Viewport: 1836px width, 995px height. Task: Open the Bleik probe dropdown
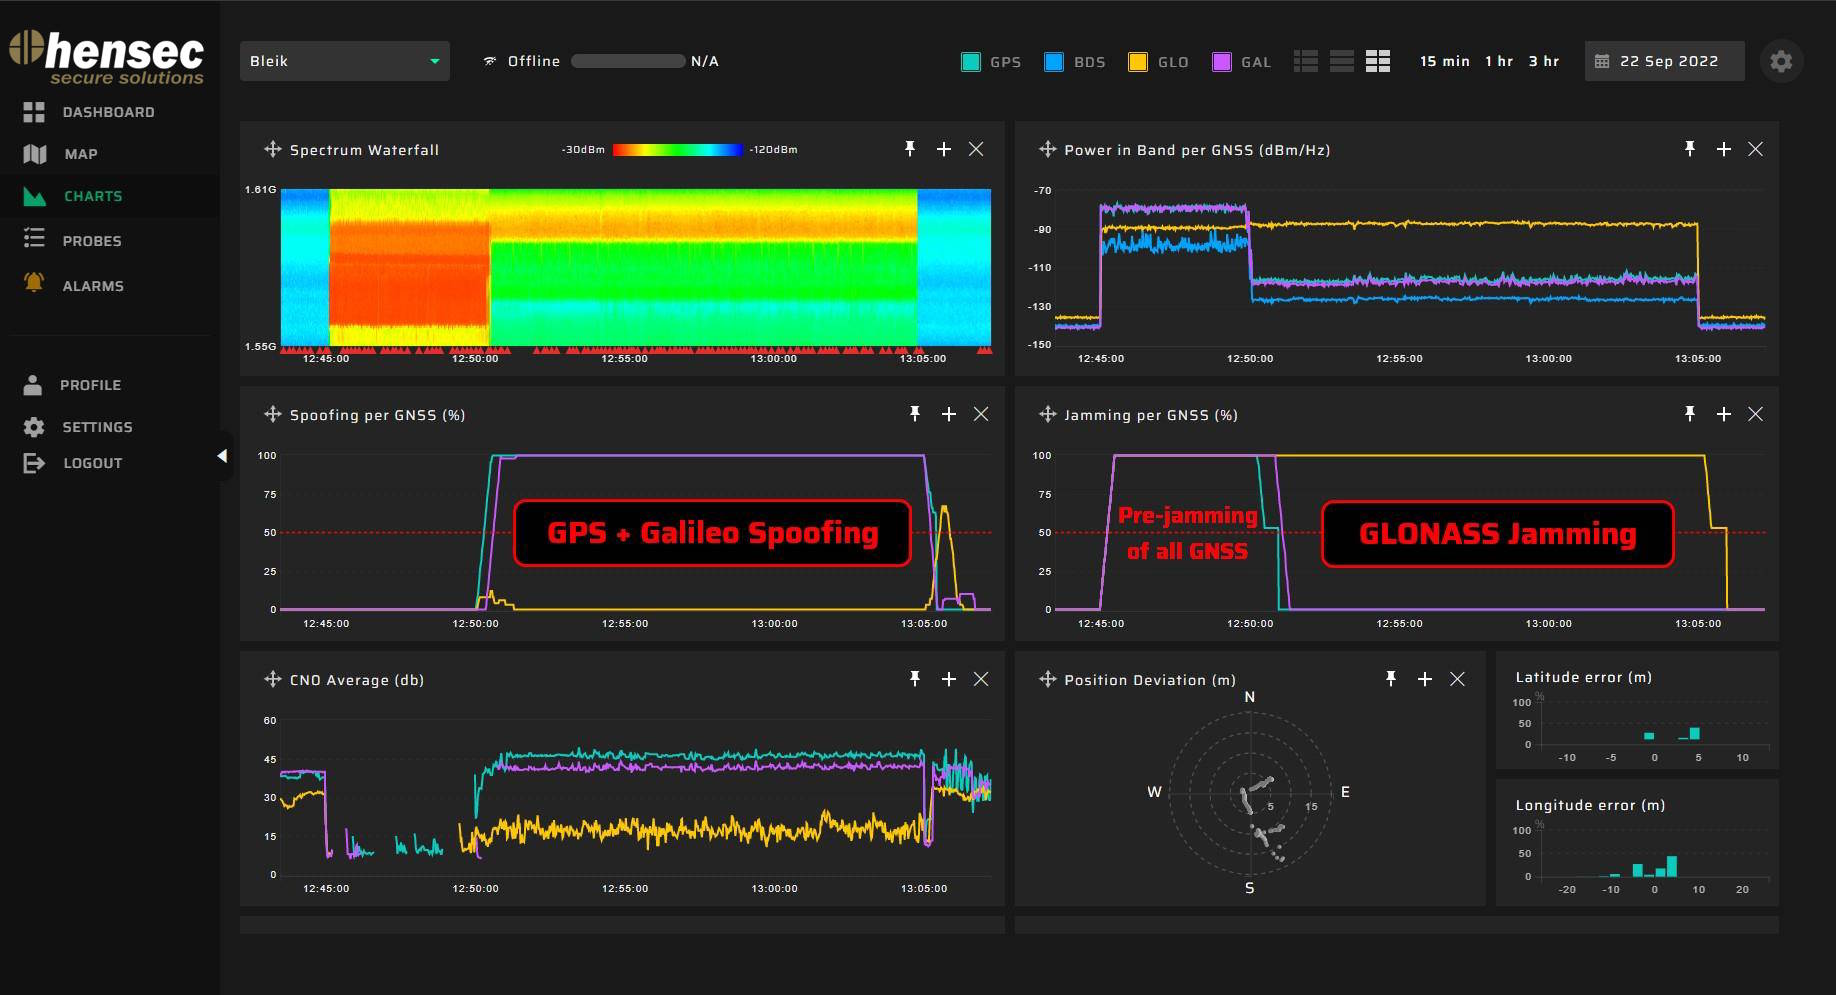tap(344, 61)
